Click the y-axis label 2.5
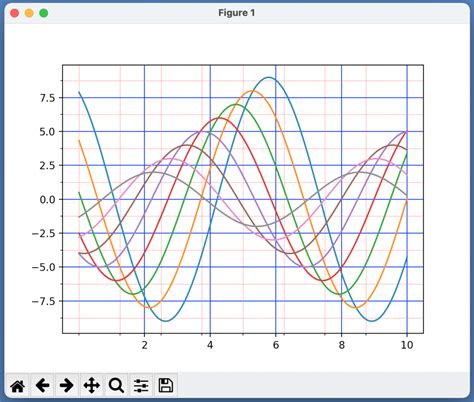The height and width of the screenshot is (402, 474). click(x=48, y=166)
